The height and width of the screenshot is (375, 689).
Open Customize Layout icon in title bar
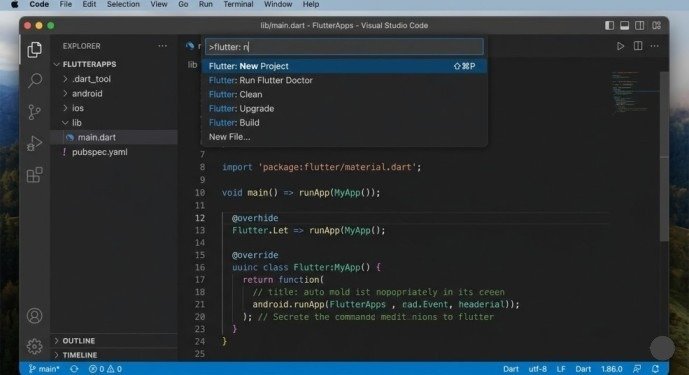pos(656,25)
